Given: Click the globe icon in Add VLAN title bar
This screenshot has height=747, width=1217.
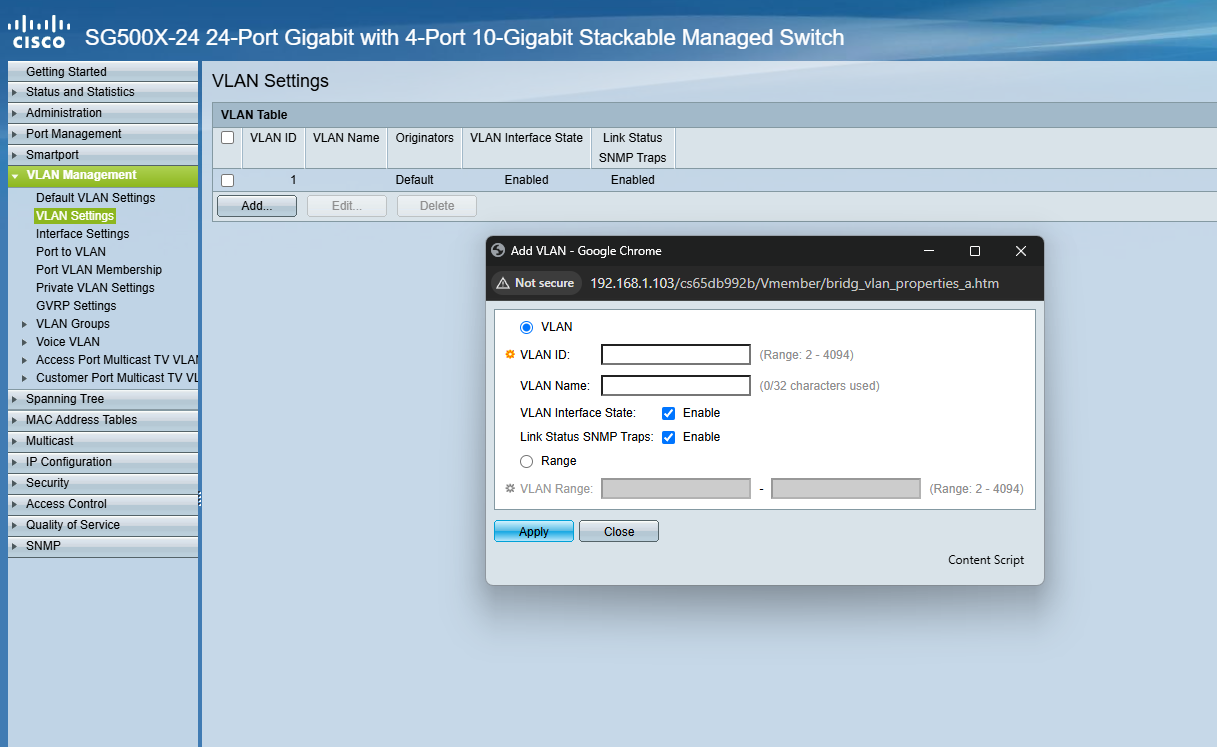Looking at the screenshot, I should tap(497, 251).
